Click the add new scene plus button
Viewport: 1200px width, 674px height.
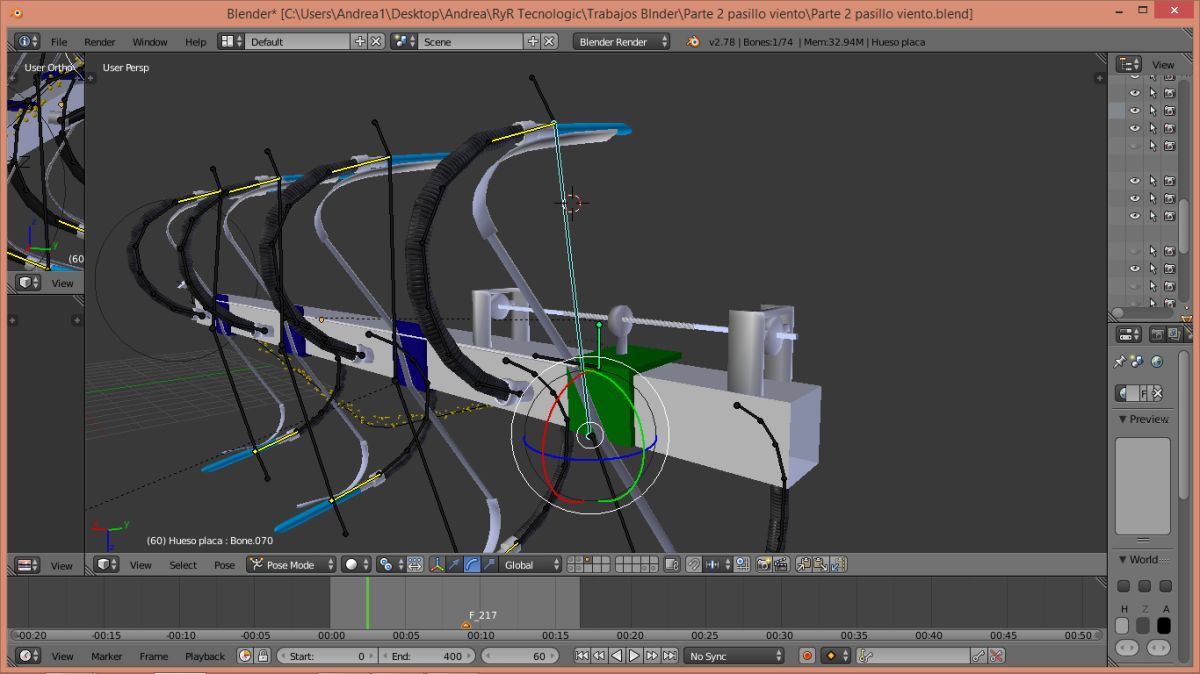pyautogui.click(x=532, y=42)
